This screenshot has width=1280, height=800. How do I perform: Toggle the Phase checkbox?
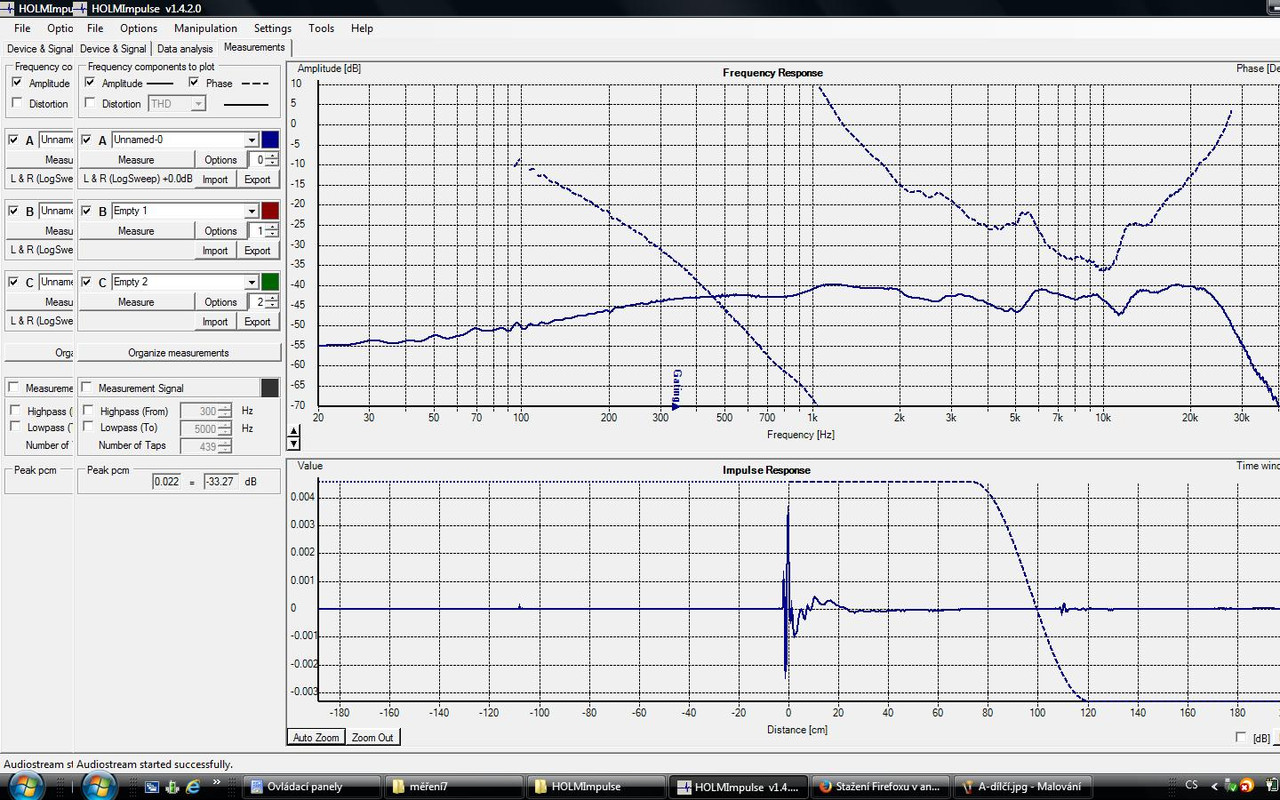coord(194,83)
